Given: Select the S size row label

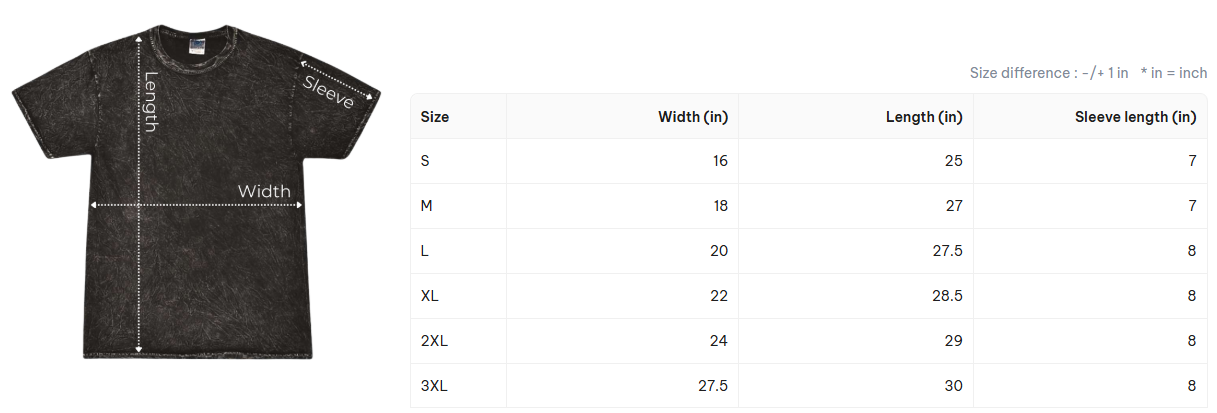Looking at the screenshot, I should pyautogui.click(x=426, y=161).
